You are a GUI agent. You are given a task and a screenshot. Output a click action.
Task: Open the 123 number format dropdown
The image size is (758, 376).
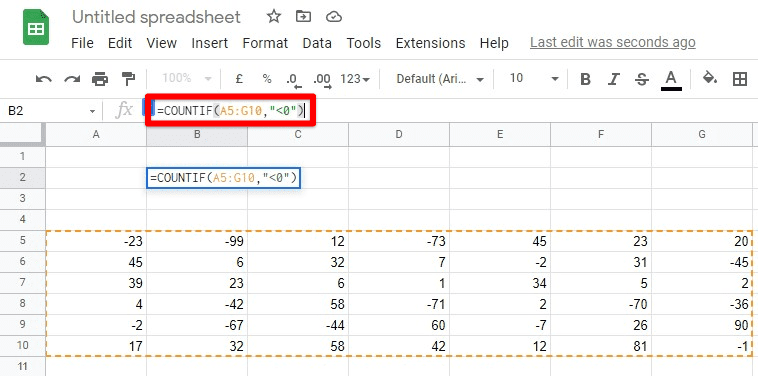tap(355, 79)
